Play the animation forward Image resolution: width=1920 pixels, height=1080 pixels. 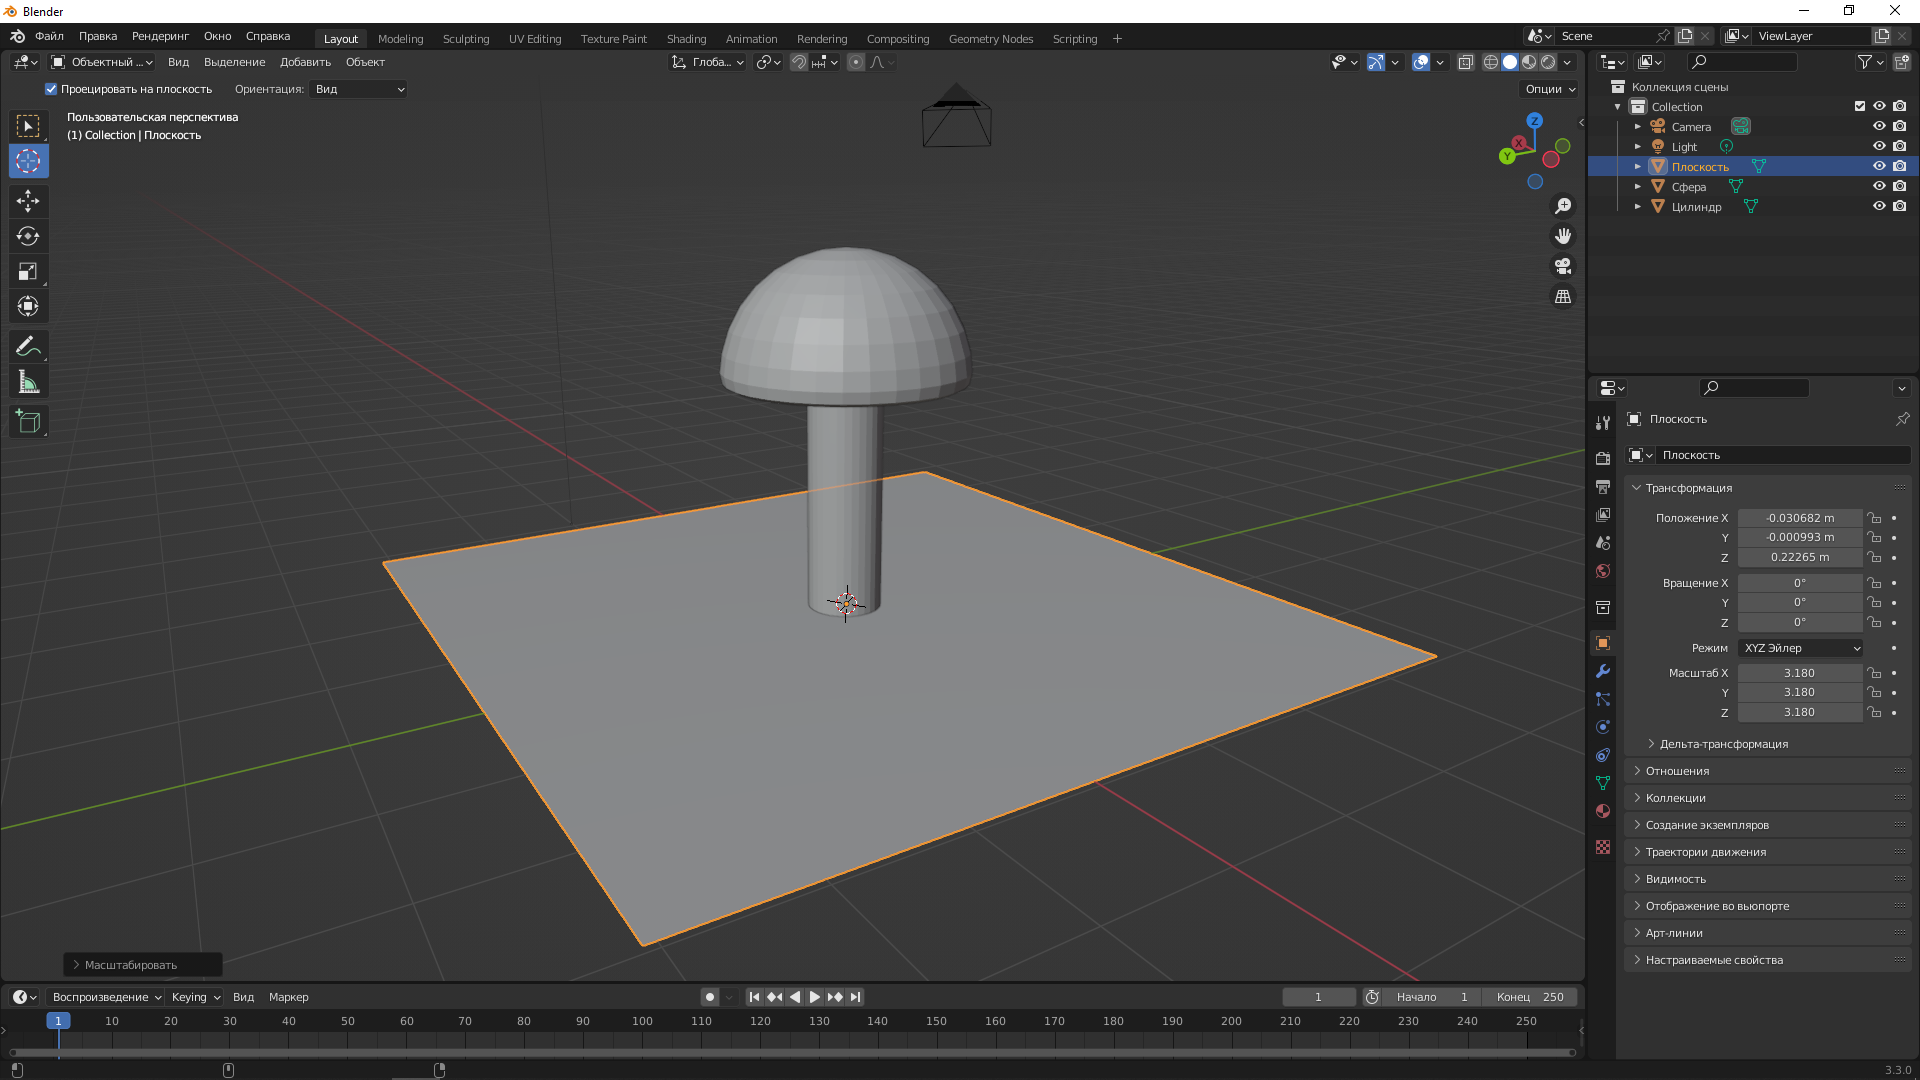(814, 997)
